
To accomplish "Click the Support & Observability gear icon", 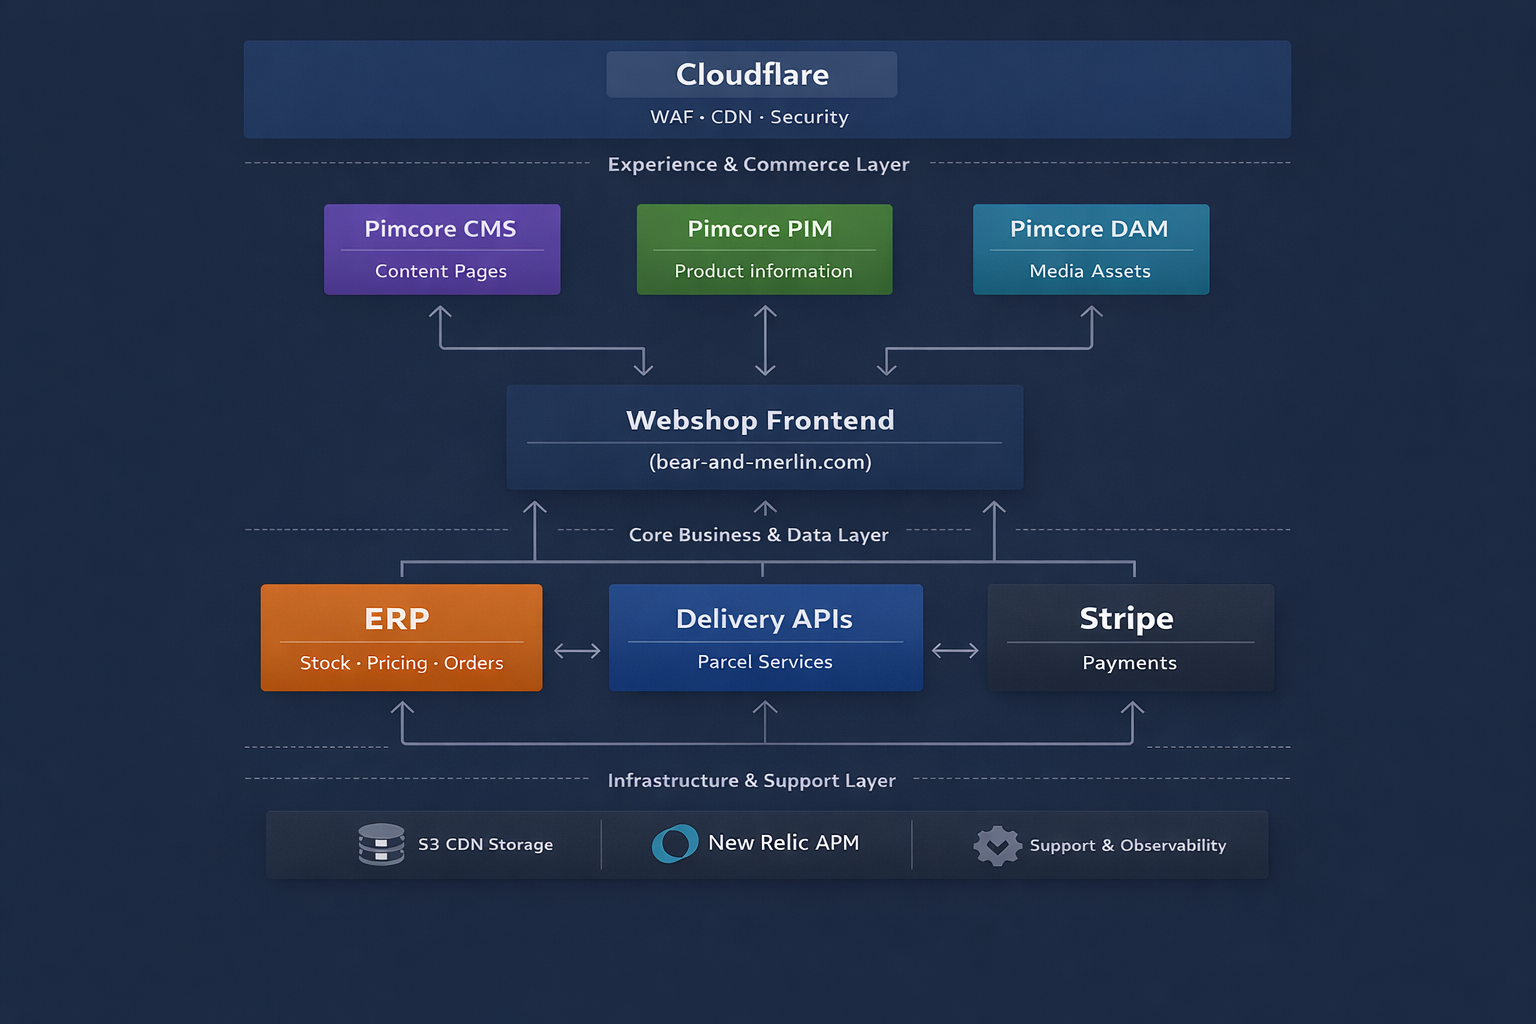I will (x=997, y=846).
